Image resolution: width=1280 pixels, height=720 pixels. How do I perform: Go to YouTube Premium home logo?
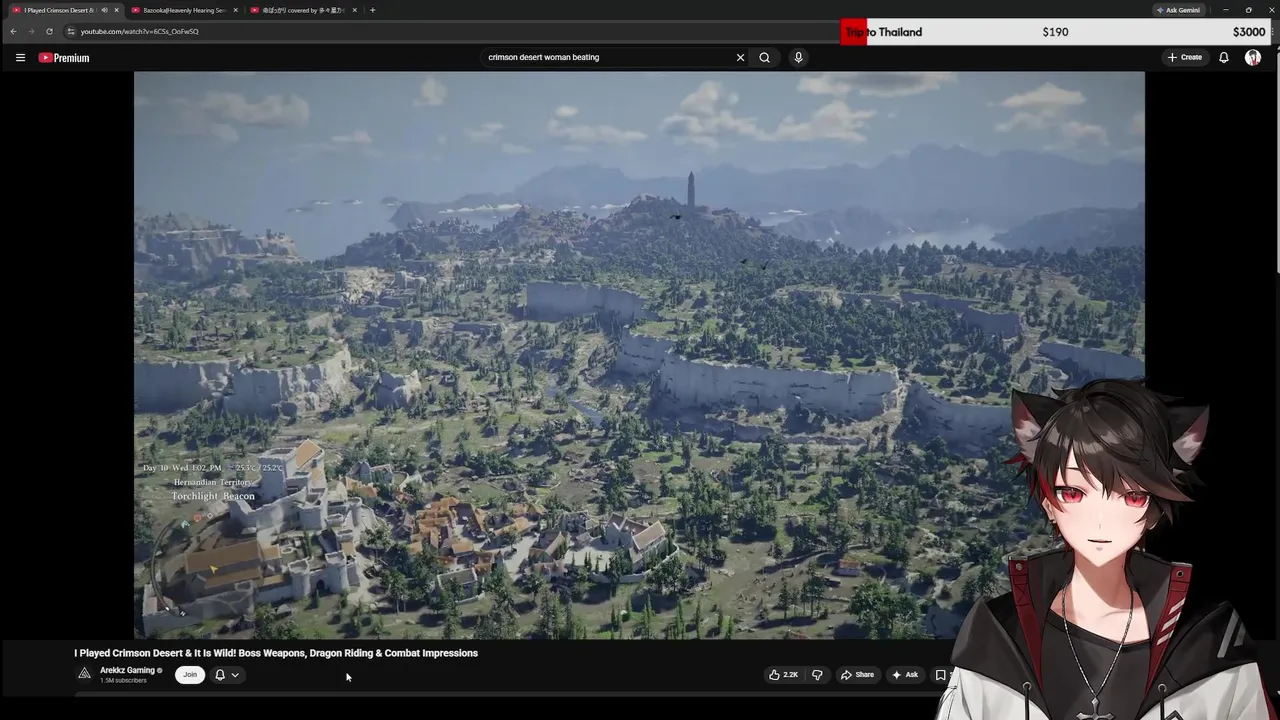pyautogui.click(x=64, y=58)
